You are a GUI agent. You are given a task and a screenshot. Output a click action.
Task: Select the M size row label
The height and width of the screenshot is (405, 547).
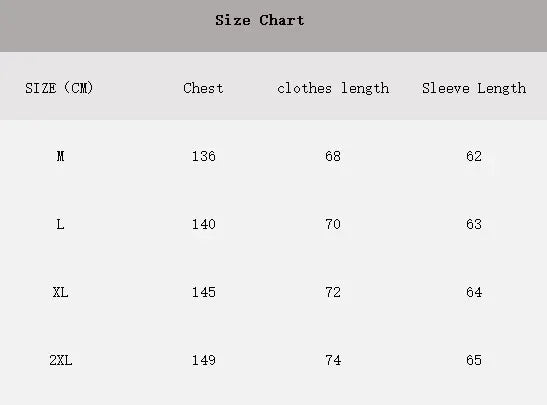click(60, 156)
